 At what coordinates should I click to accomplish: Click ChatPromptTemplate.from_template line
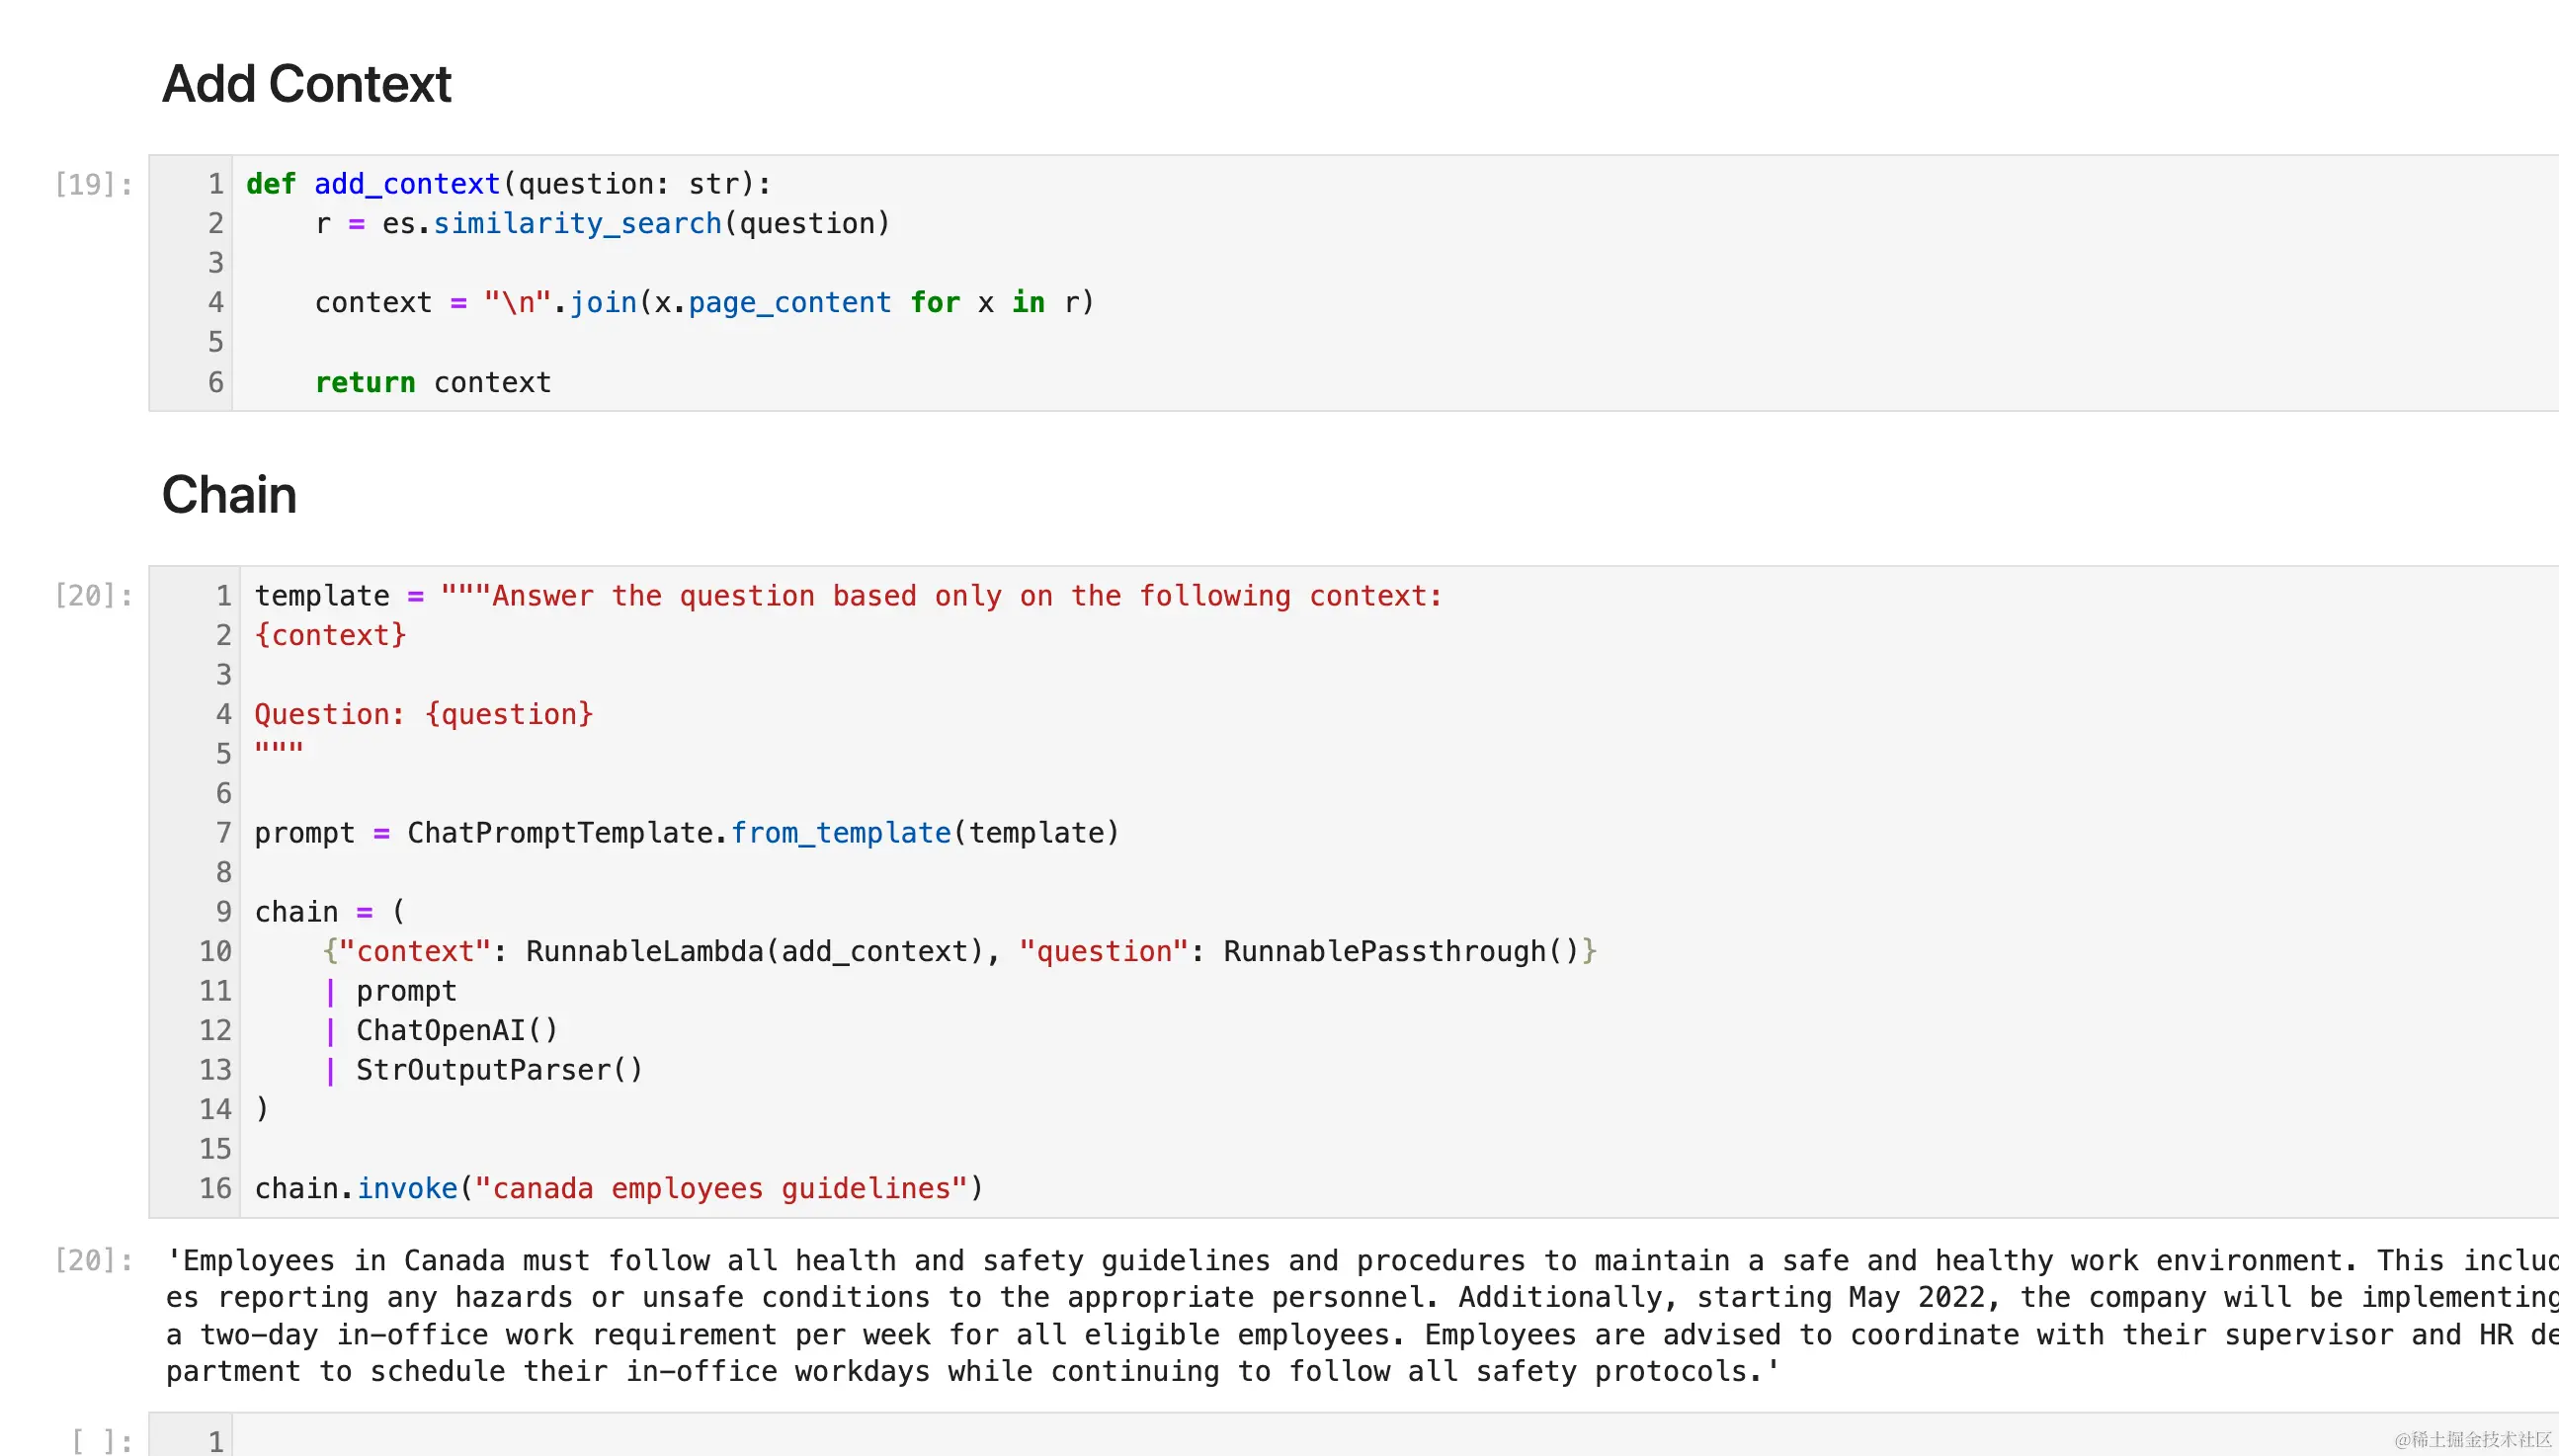click(x=686, y=833)
